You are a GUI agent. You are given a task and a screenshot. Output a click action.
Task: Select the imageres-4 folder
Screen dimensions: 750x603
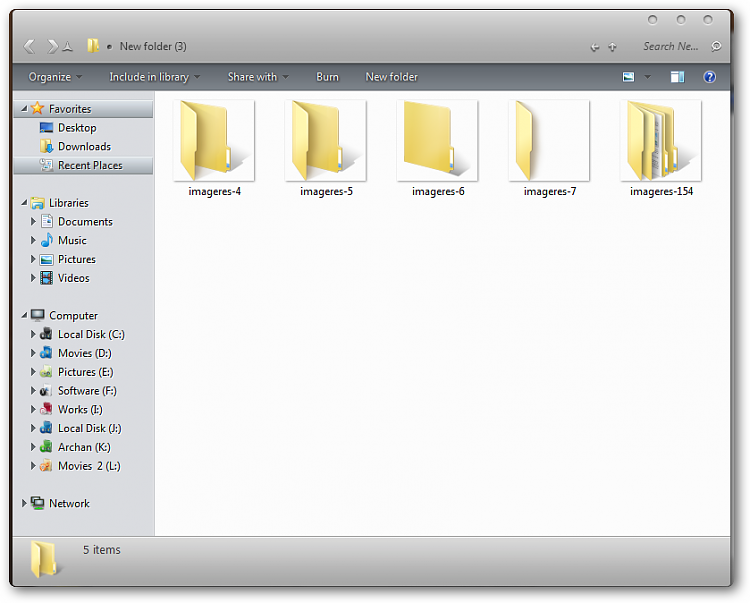[214, 149]
